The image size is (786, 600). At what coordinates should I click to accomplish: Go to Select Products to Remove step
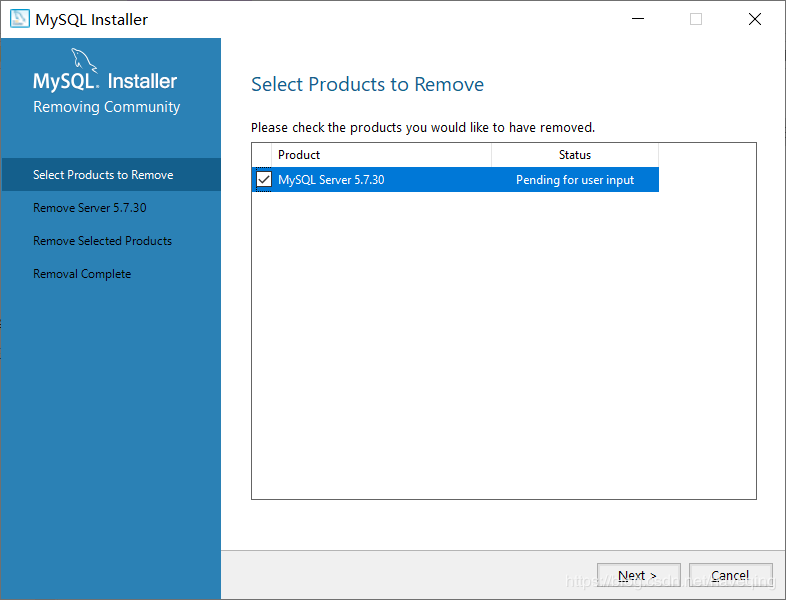click(x=103, y=175)
